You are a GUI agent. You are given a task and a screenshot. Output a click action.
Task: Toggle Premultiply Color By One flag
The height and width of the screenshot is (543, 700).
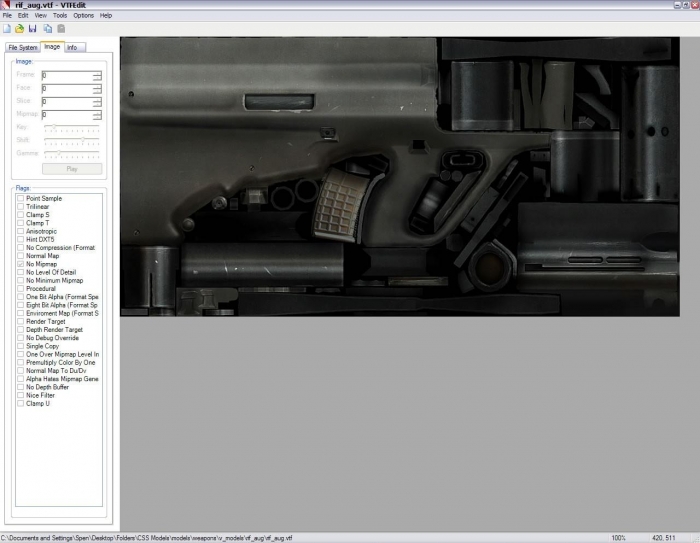pos(21,363)
